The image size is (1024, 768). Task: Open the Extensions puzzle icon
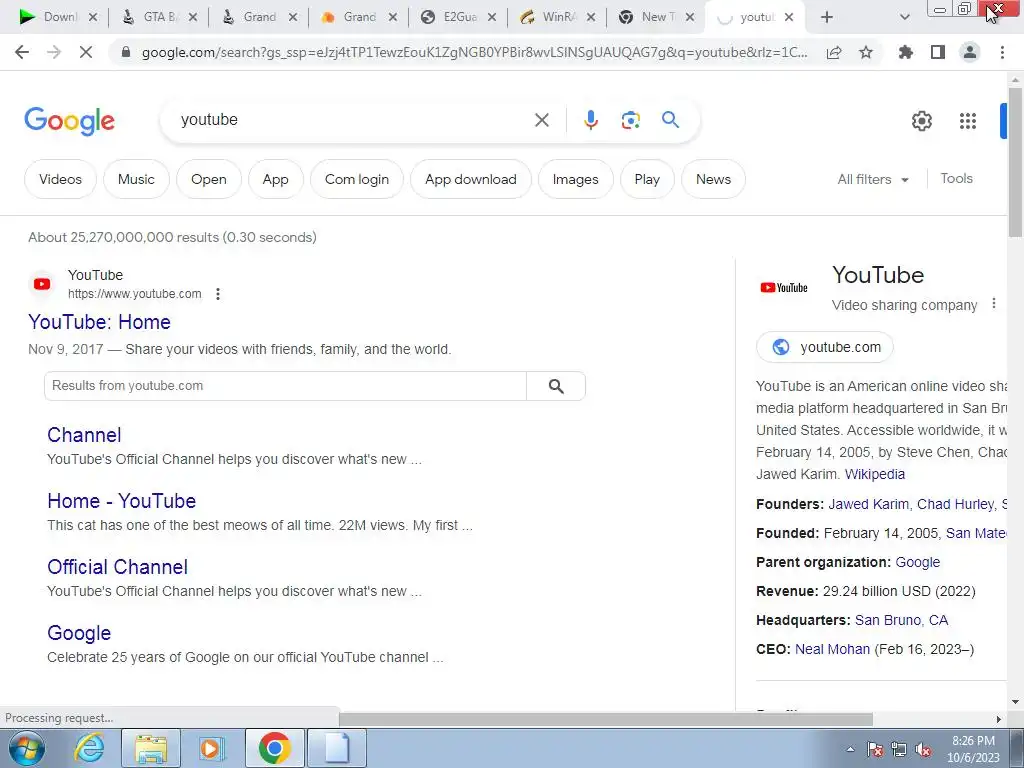906,52
